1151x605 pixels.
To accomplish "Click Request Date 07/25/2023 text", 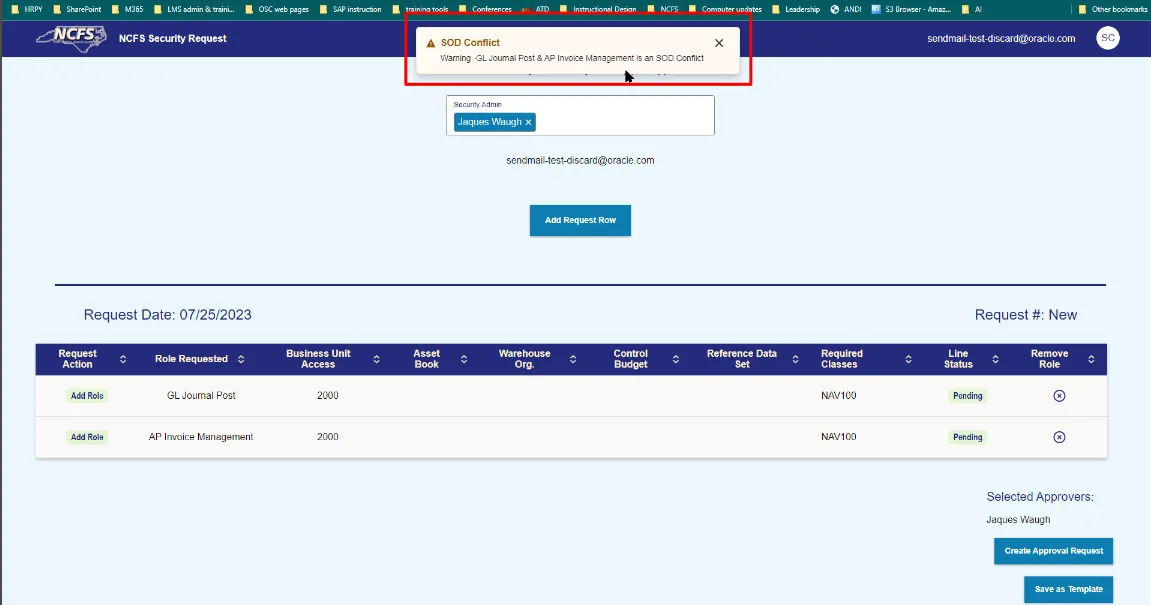I will pos(167,315).
